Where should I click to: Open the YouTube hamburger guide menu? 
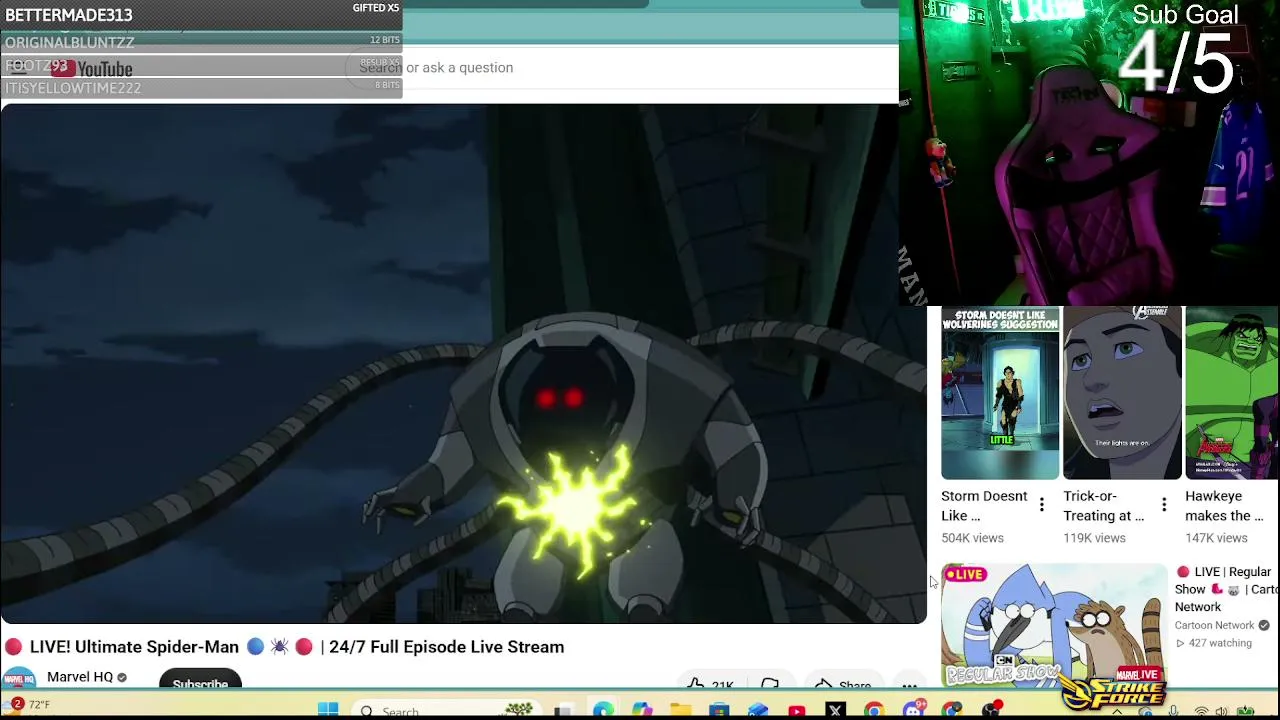[17, 68]
